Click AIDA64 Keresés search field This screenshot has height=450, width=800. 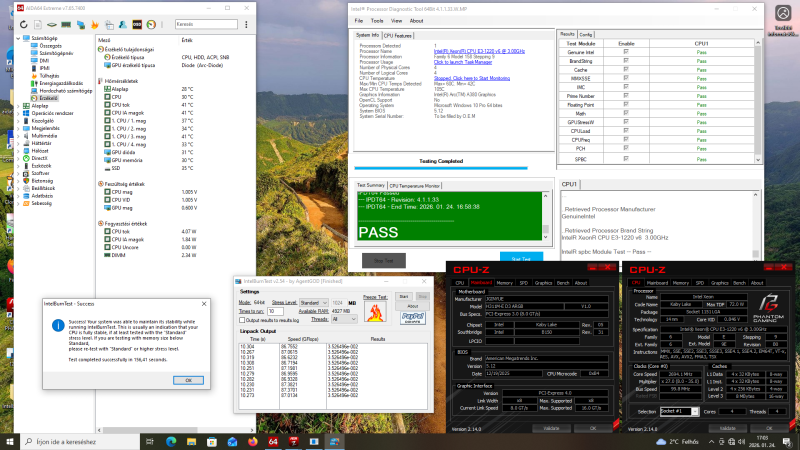(206, 24)
